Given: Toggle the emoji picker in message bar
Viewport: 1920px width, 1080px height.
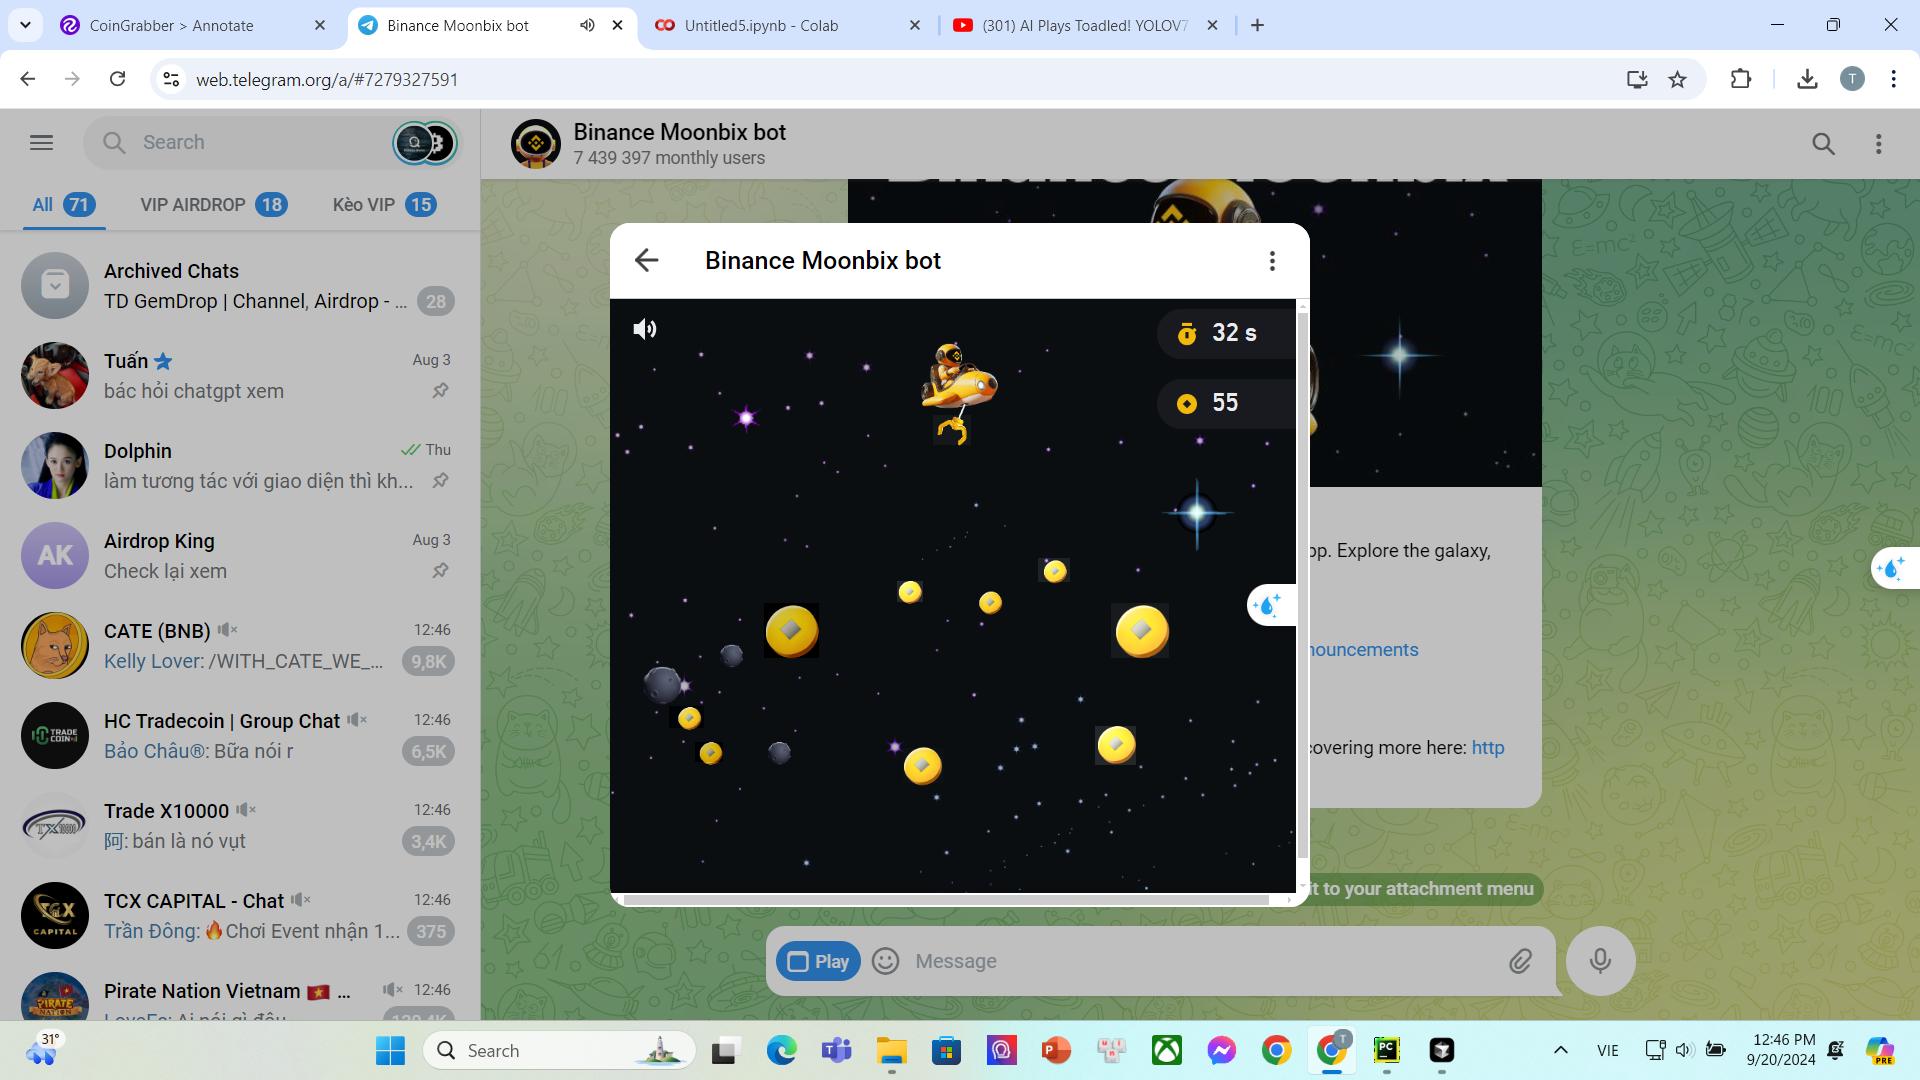Looking at the screenshot, I should pyautogui.click(x=886, y=960).
